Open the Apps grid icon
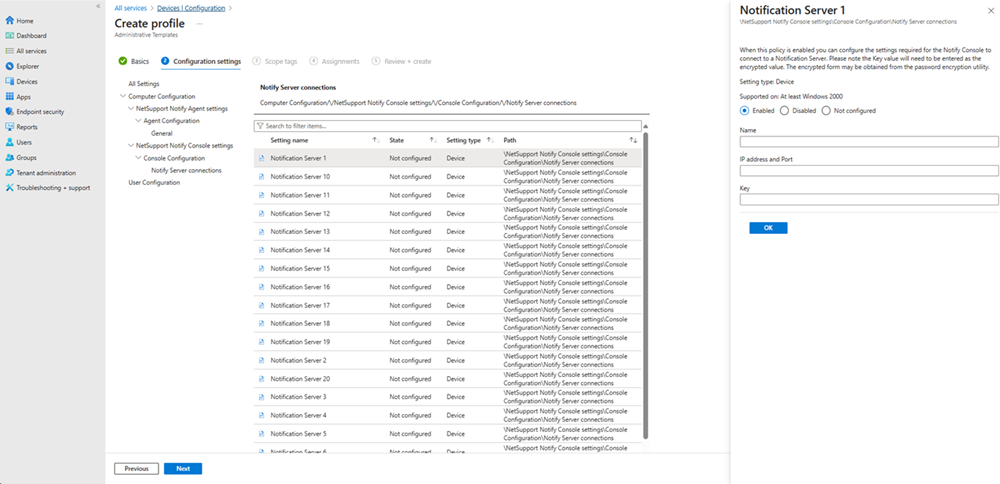1000x484 pixels. coord(9,97)
